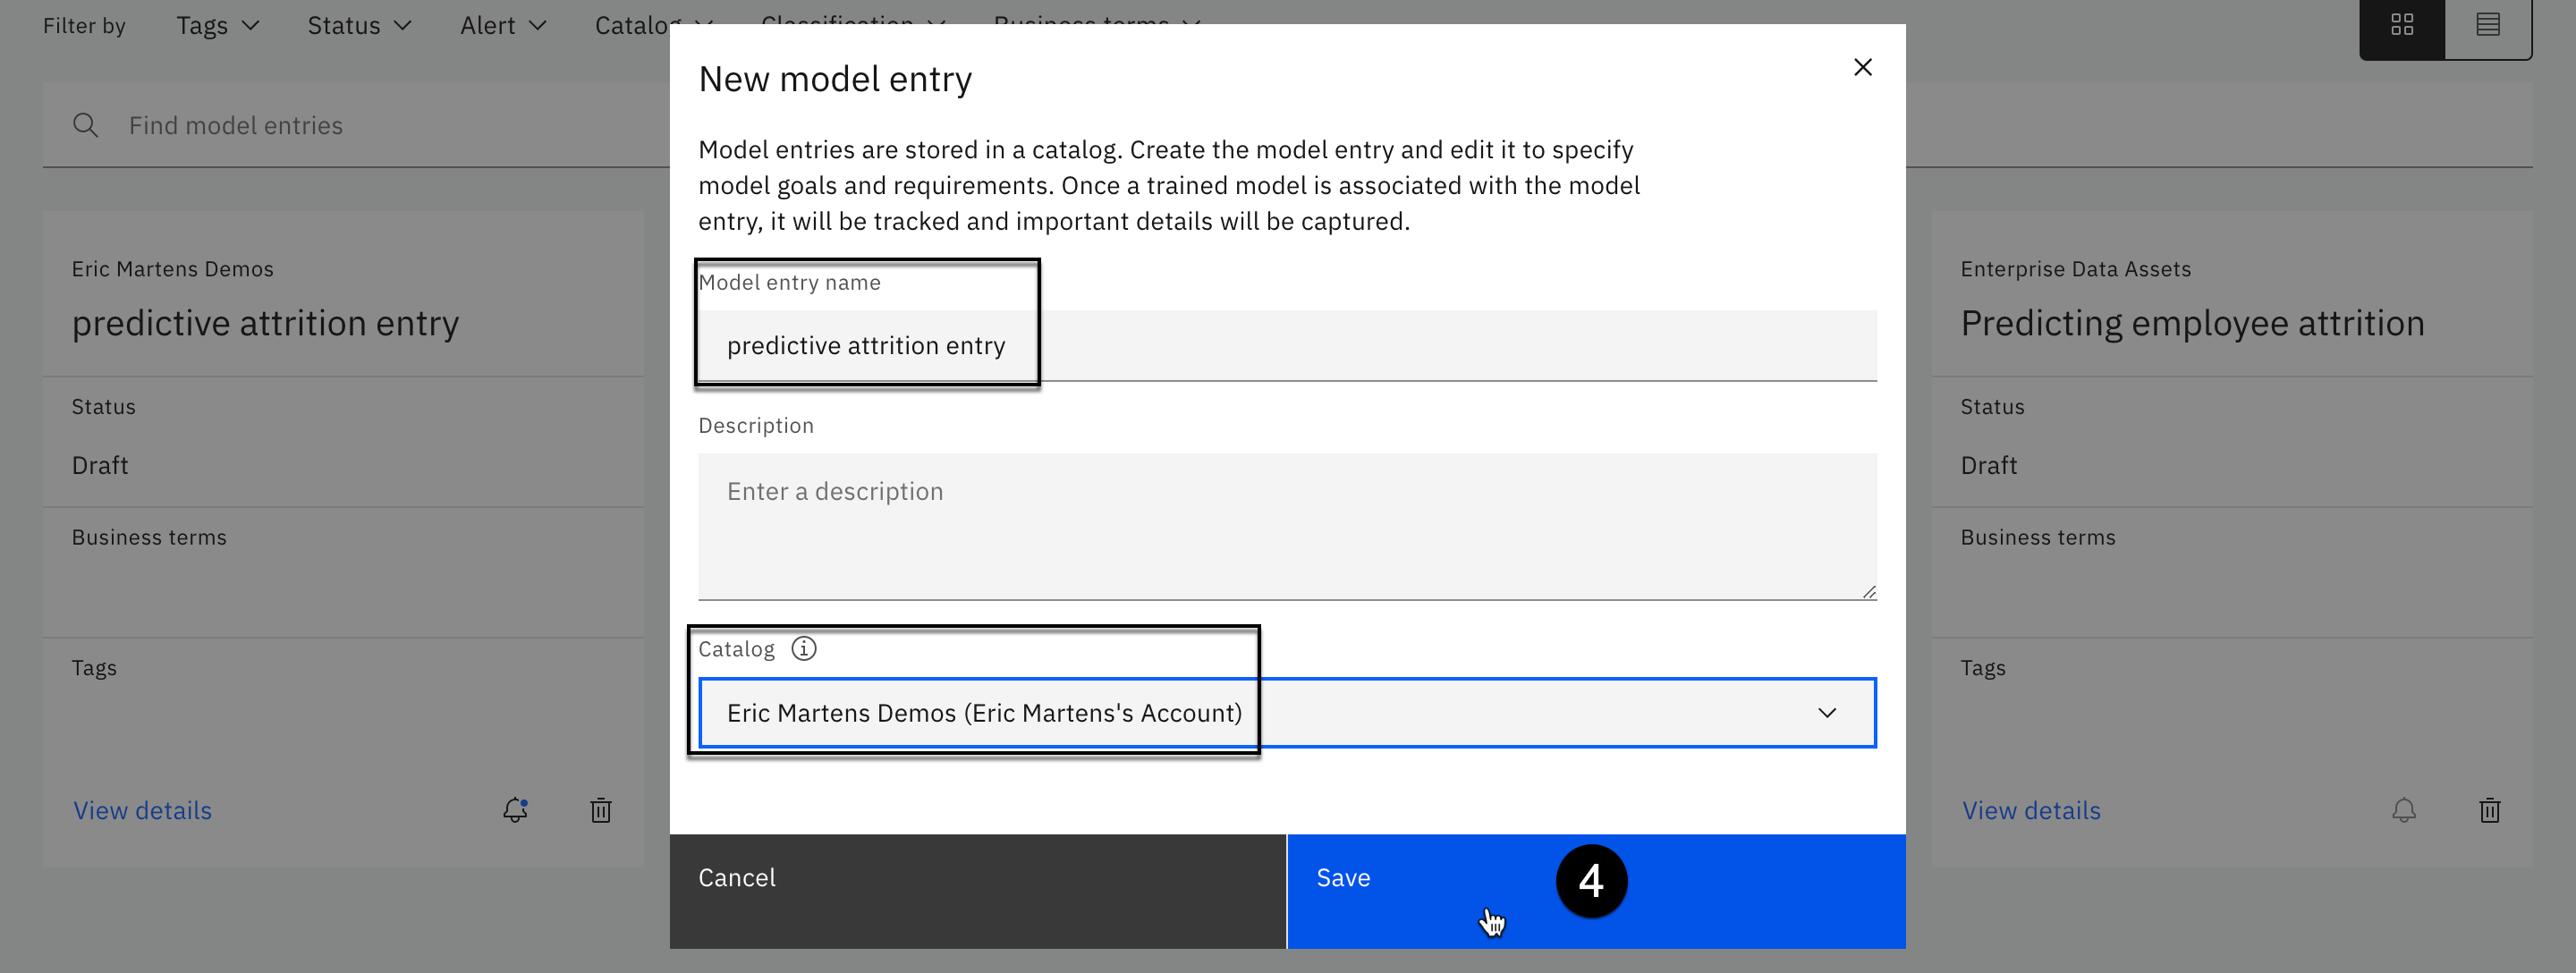Click alert bell on predictive attrition entry
This screenshot has width=2576, height=973.
pyautogui.click(x=515, y=810)
